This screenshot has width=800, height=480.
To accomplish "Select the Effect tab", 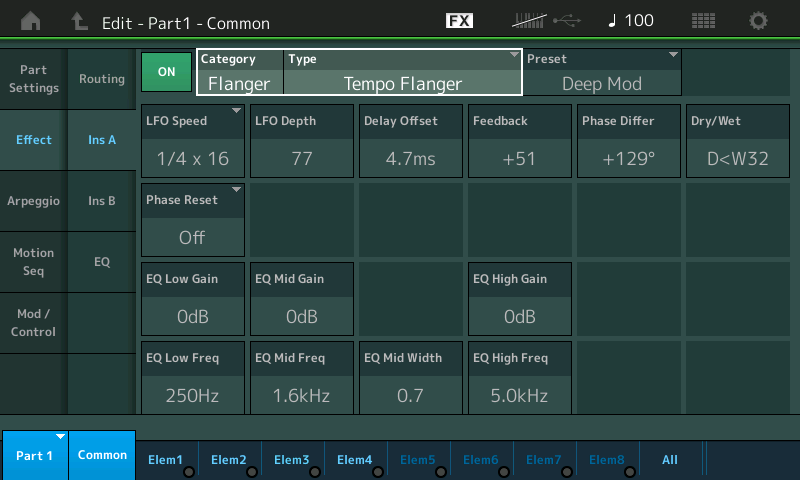I will coord(34,140).
